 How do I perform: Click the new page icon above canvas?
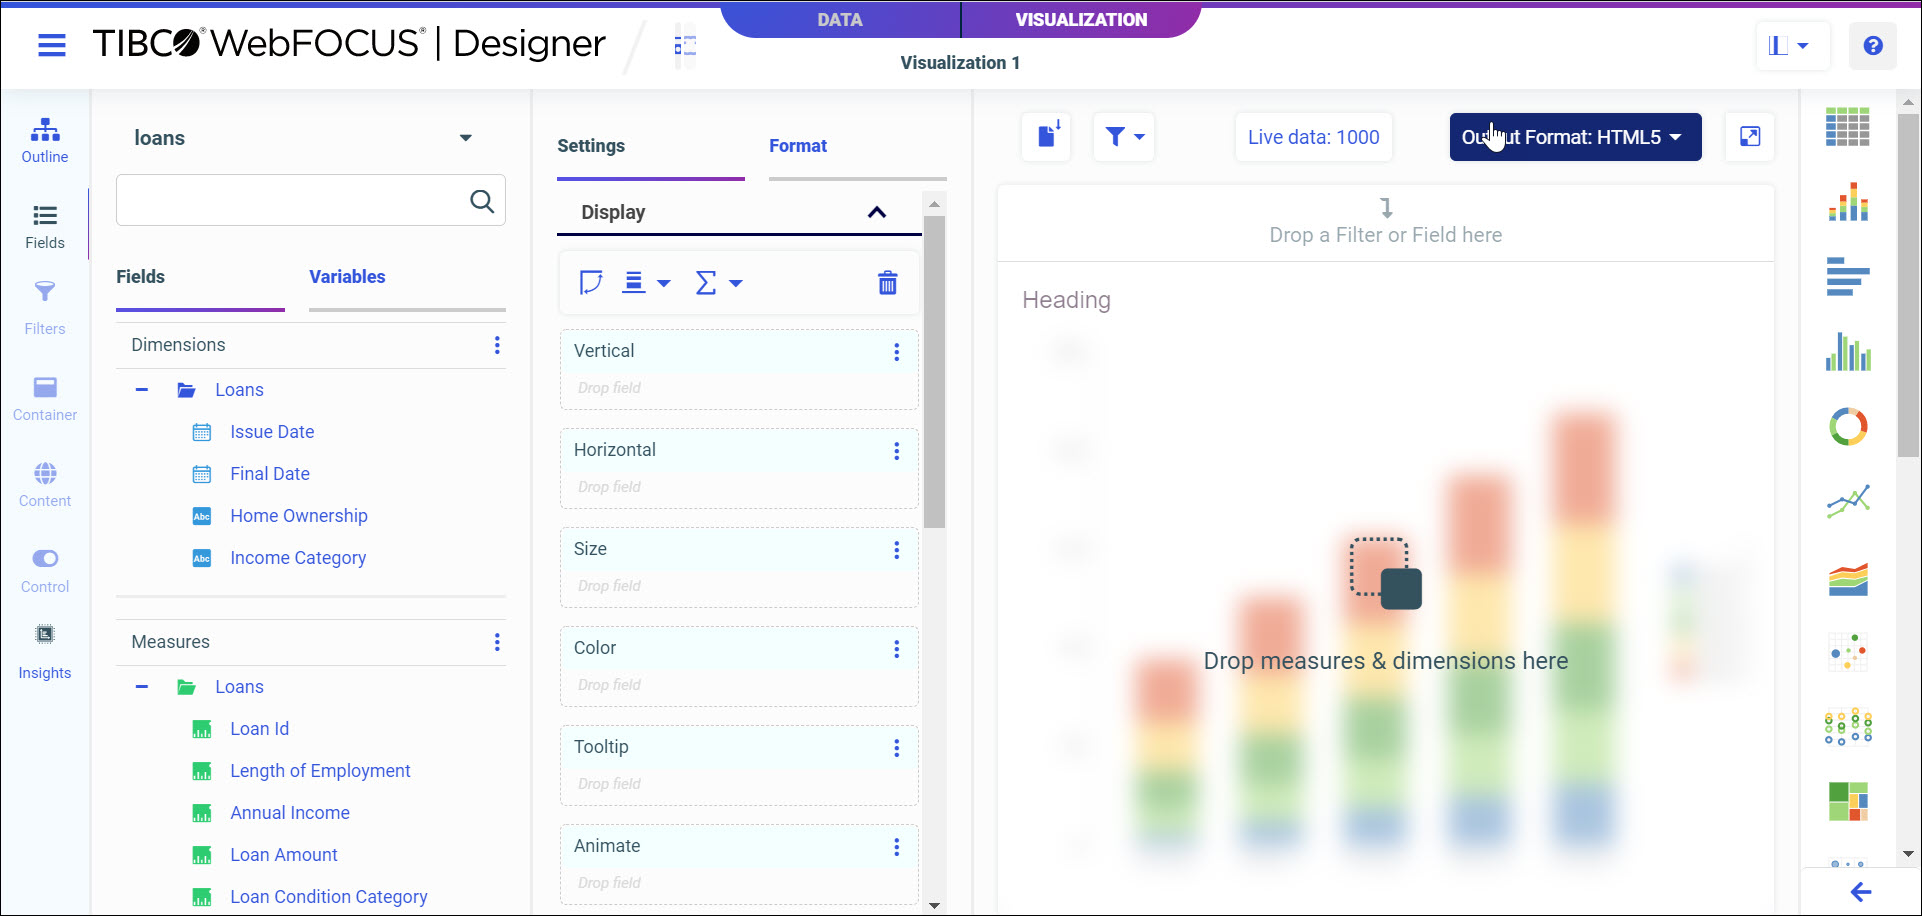(1047, 137)
